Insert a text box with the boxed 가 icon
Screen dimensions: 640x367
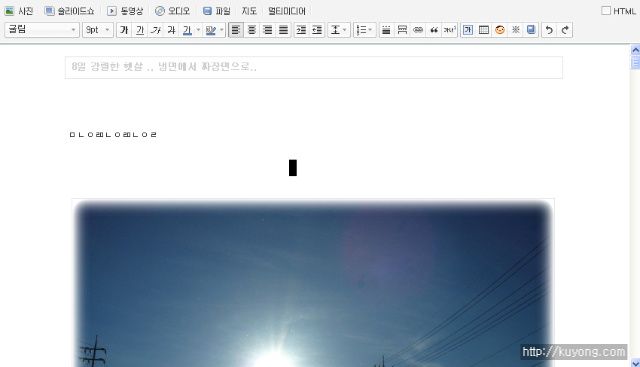(468, 30)
